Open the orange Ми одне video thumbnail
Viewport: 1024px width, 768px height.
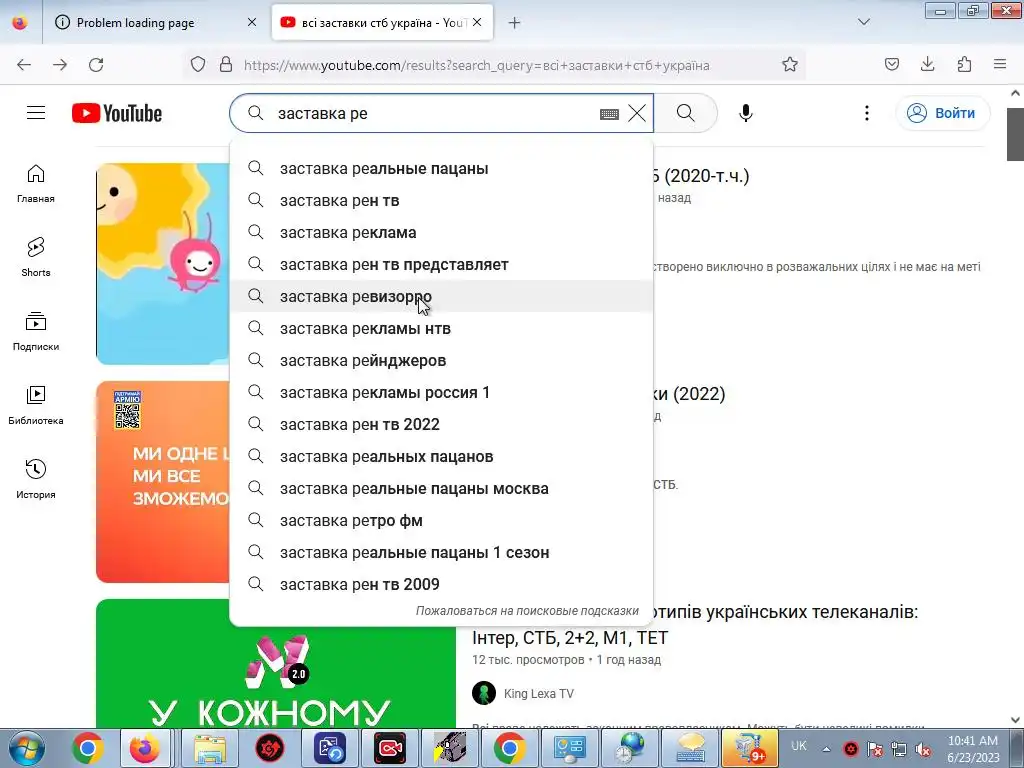tap(163, 482)
